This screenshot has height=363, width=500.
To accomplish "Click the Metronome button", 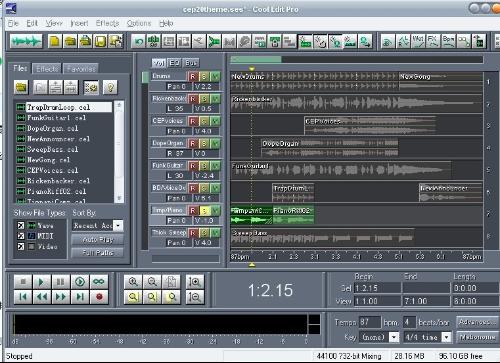I will [x=477, y=337].
